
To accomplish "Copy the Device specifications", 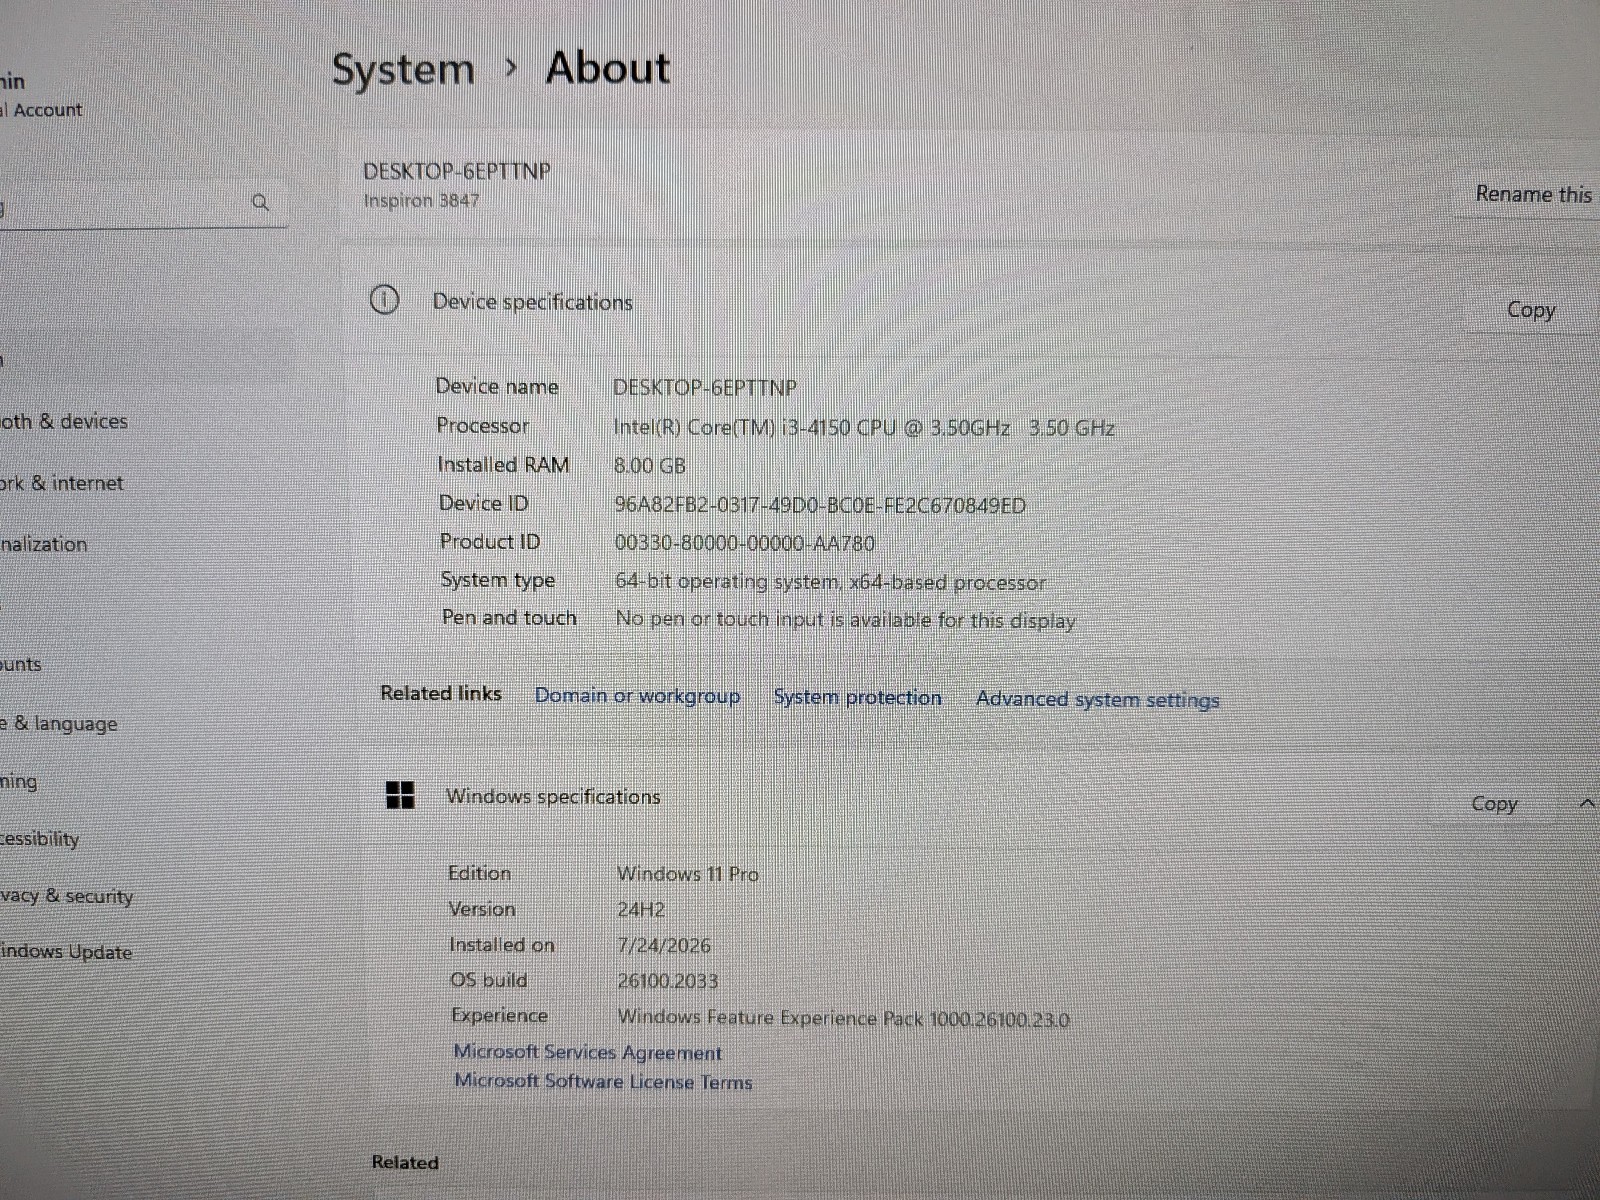I will pos(1531,310).
